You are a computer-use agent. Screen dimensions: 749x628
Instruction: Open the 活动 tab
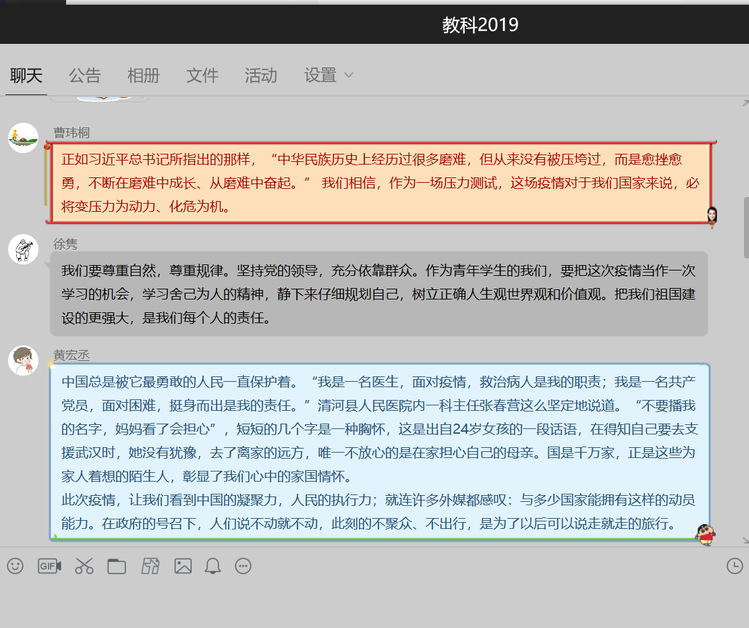[x=261, y=75]
